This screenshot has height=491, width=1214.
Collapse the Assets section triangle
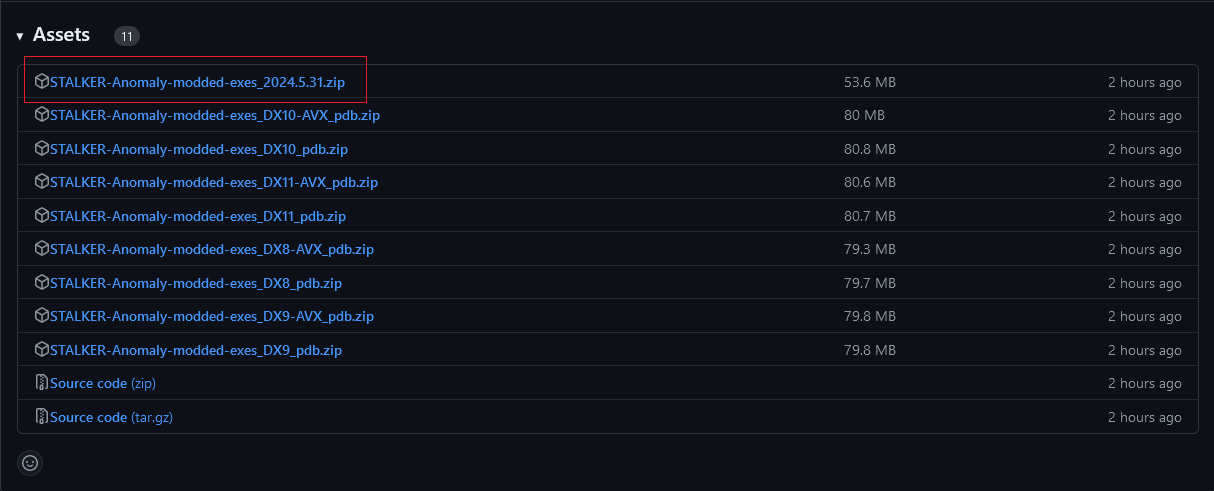(20, 36)
